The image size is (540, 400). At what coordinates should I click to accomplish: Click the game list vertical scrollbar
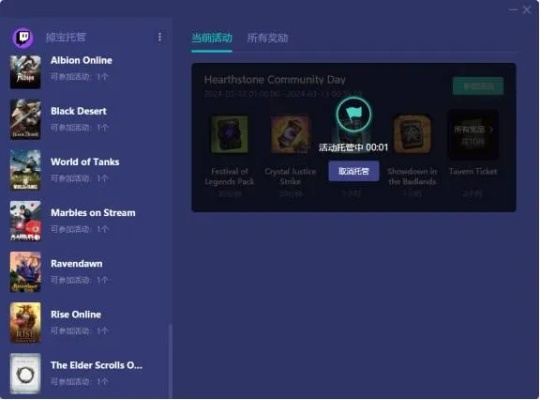coord(170,361)
